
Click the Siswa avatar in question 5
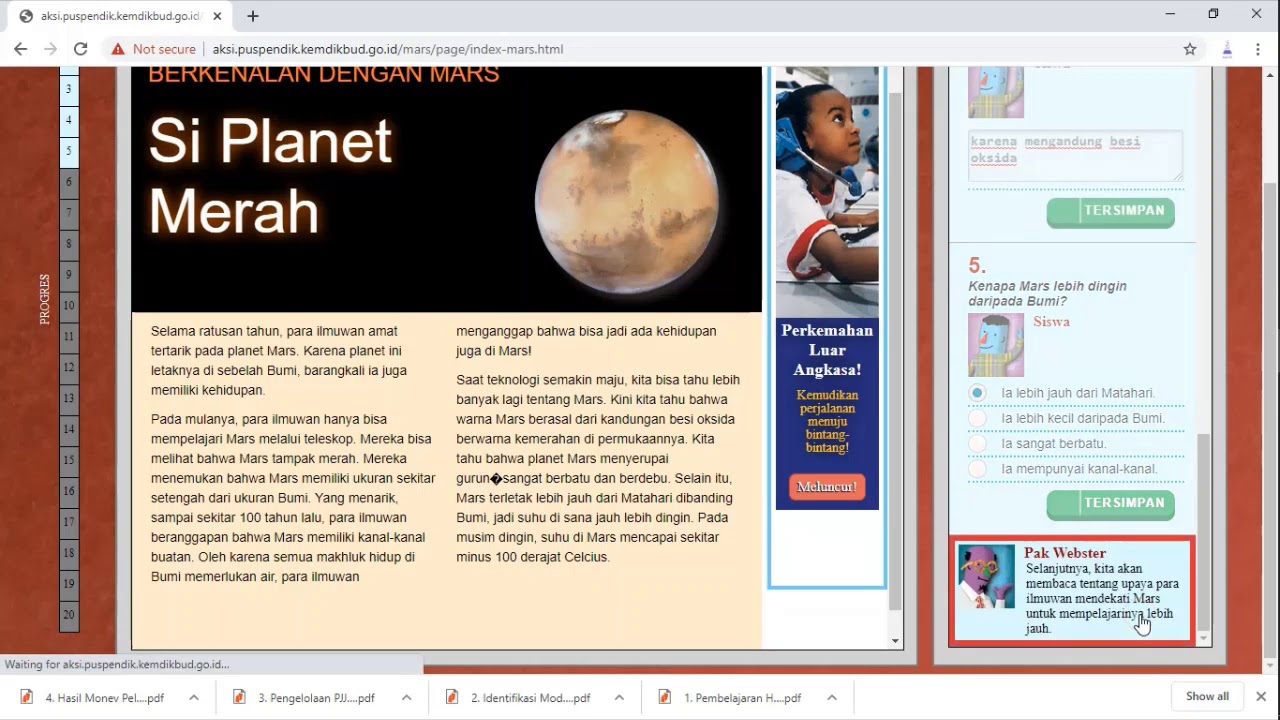(996, 345)
